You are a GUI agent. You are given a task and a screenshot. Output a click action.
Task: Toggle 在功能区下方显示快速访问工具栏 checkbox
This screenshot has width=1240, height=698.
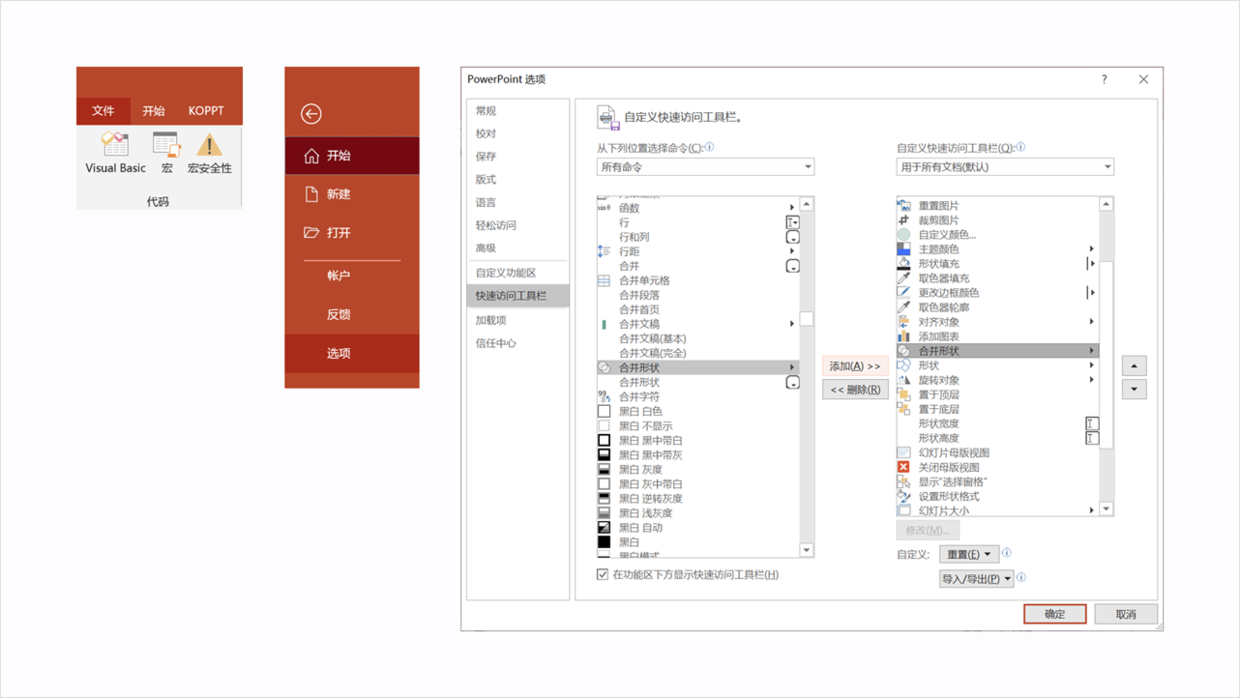pyautogui.click(x=603, y=575)
